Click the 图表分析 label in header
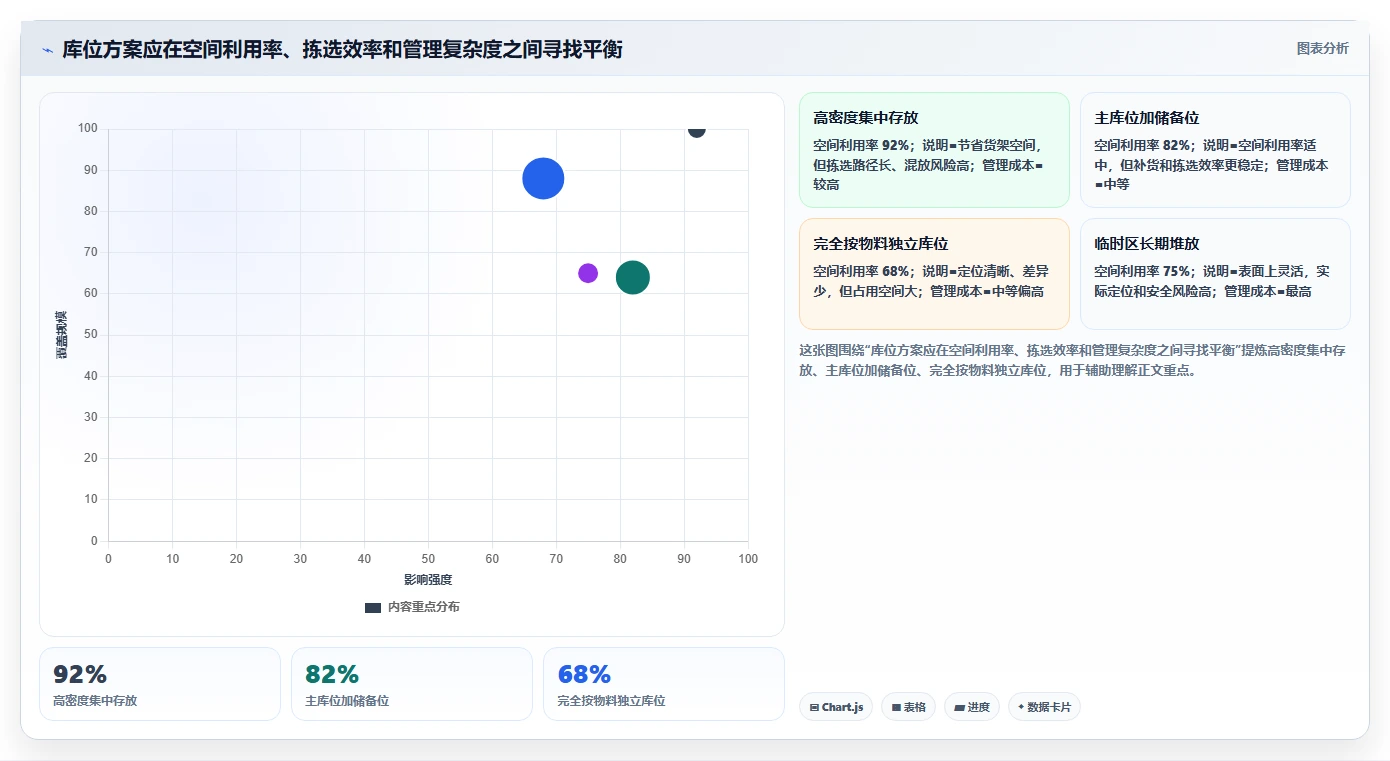 pos(1322,48)
